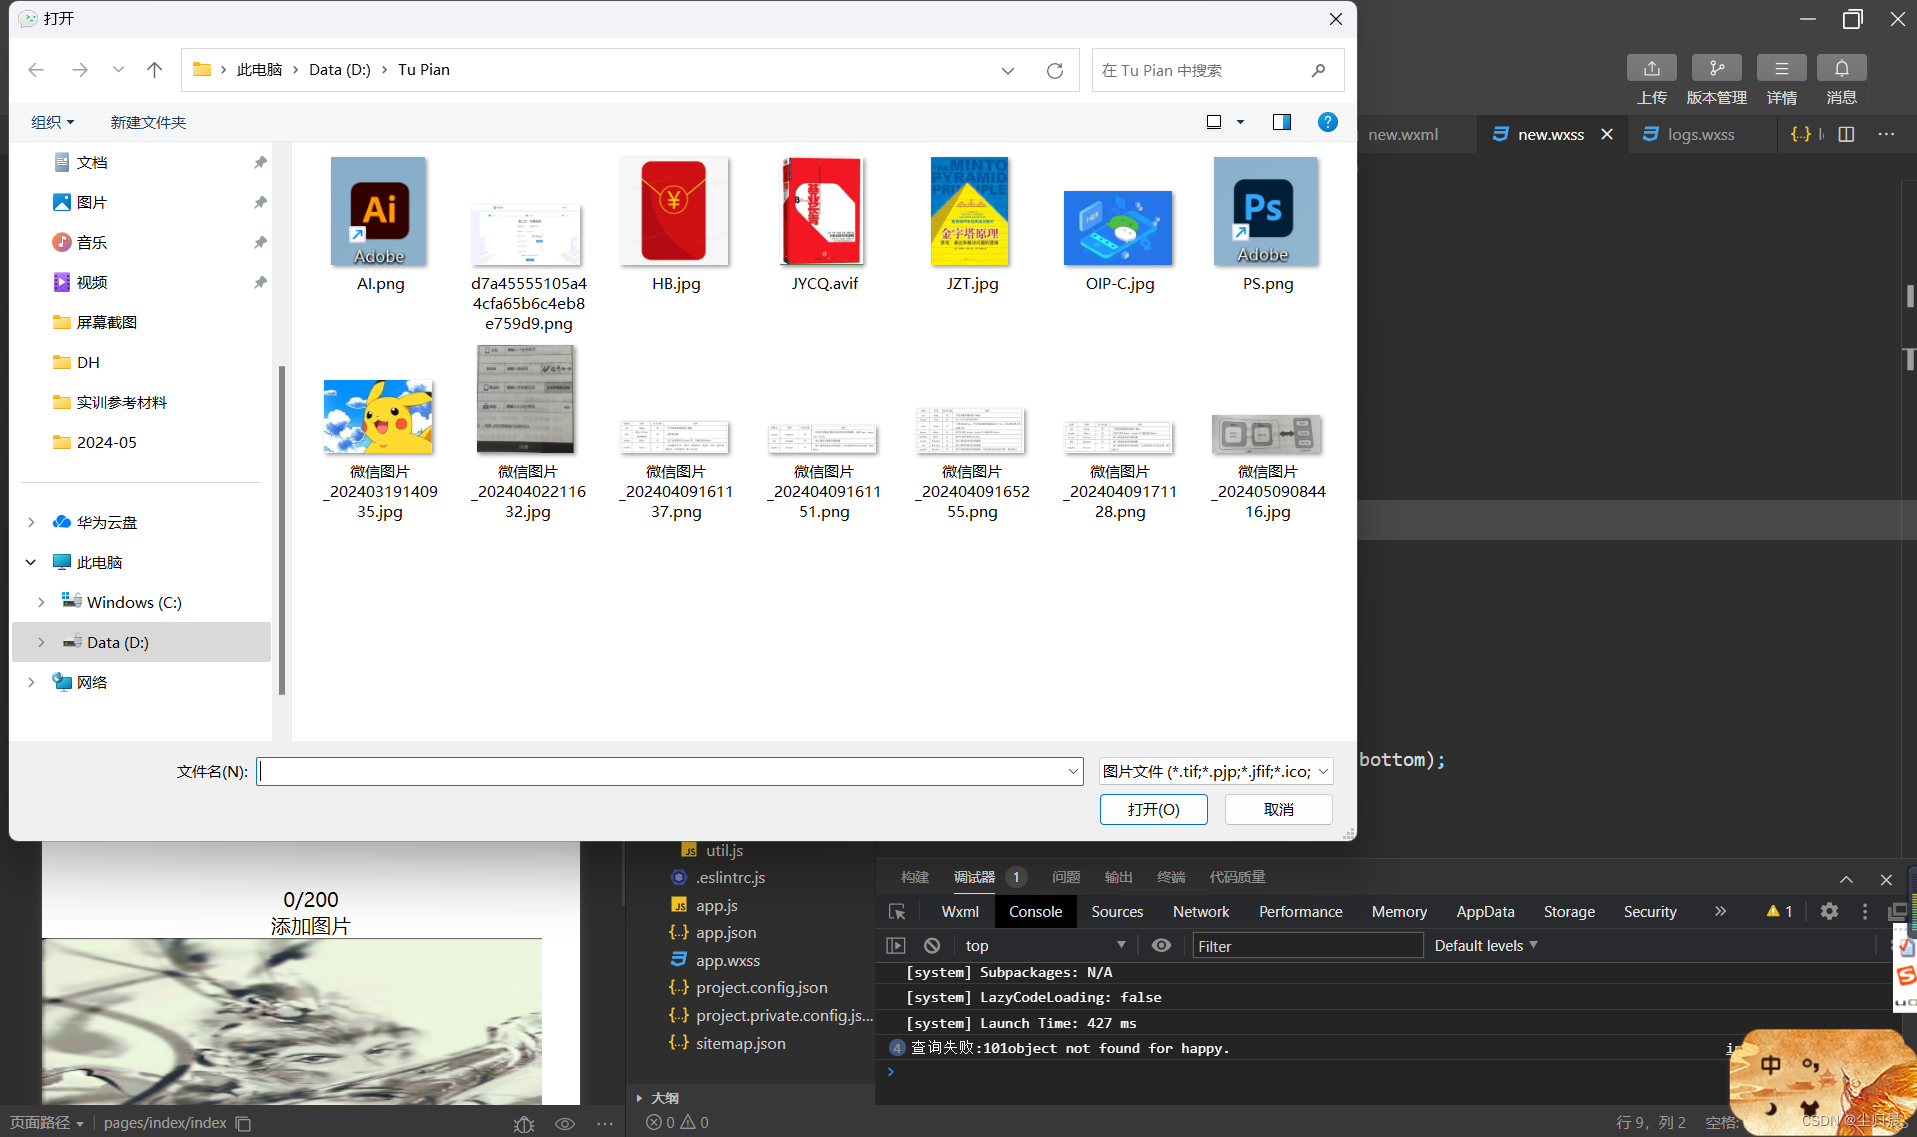
Task: Select JYCQ.avif thumbnail
Action: [x=823, y=212]
